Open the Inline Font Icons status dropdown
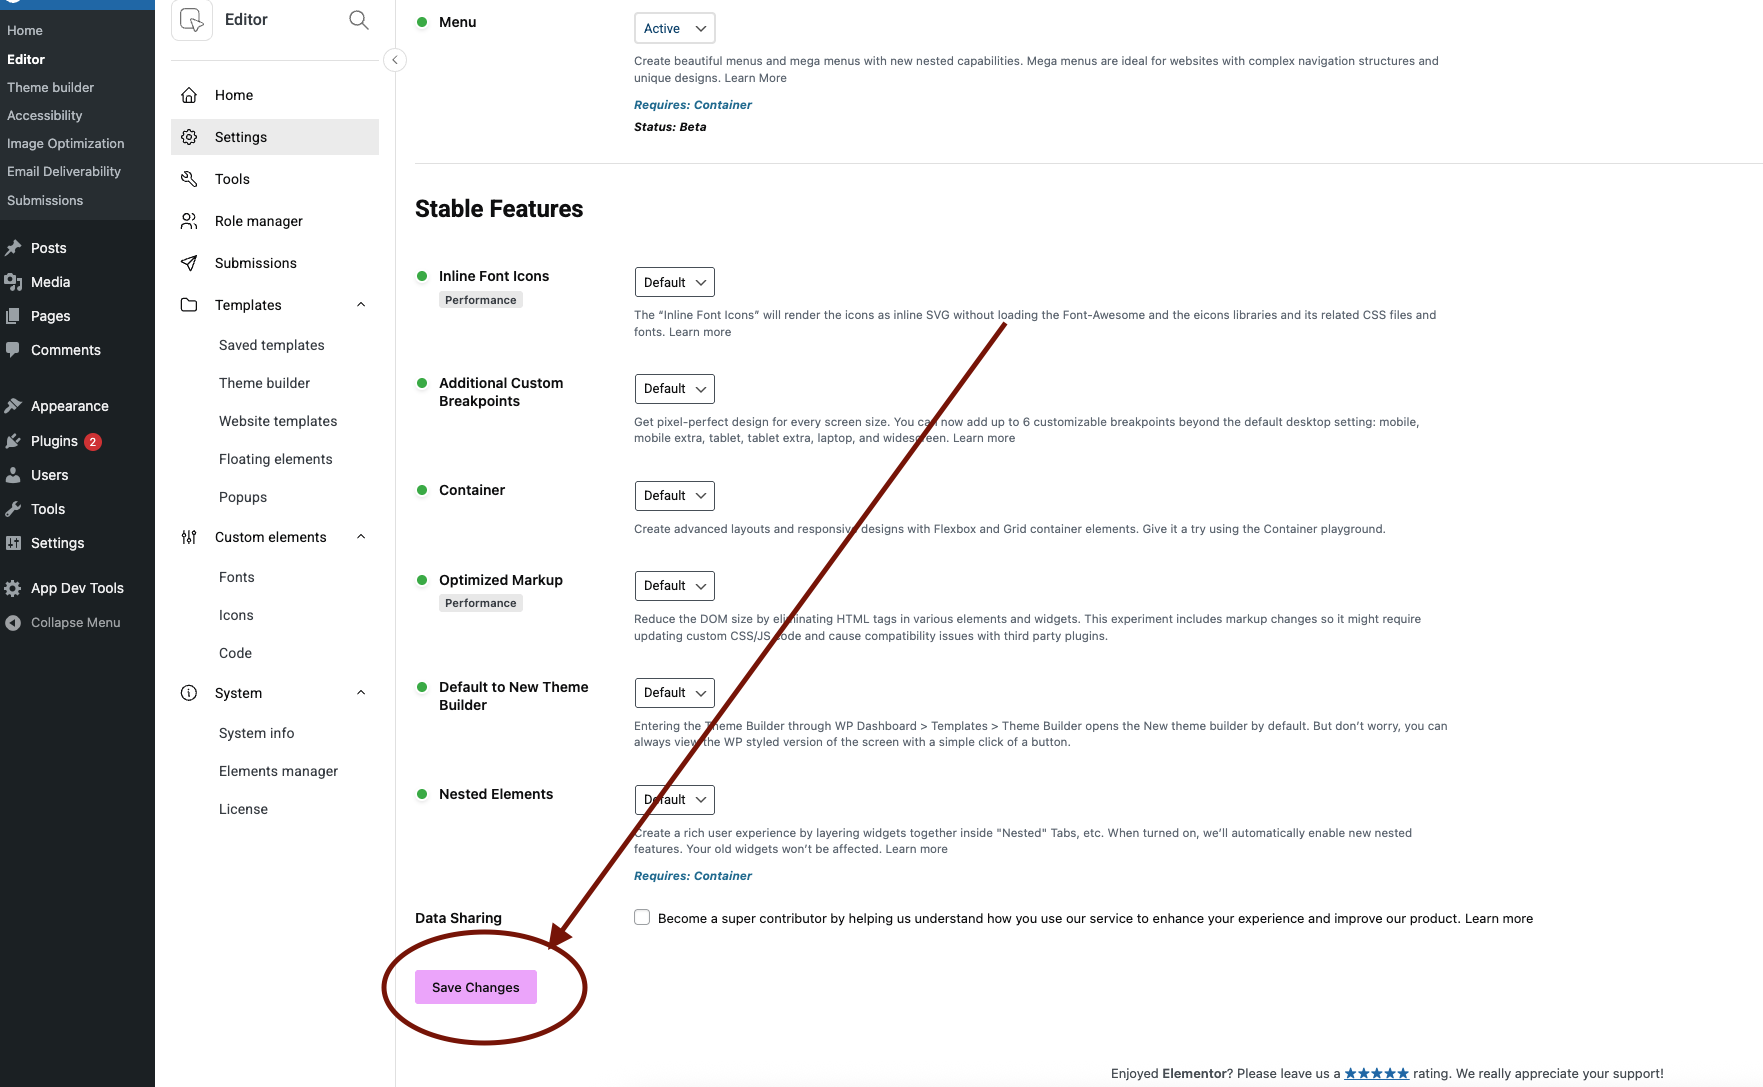 pos(675,282)
